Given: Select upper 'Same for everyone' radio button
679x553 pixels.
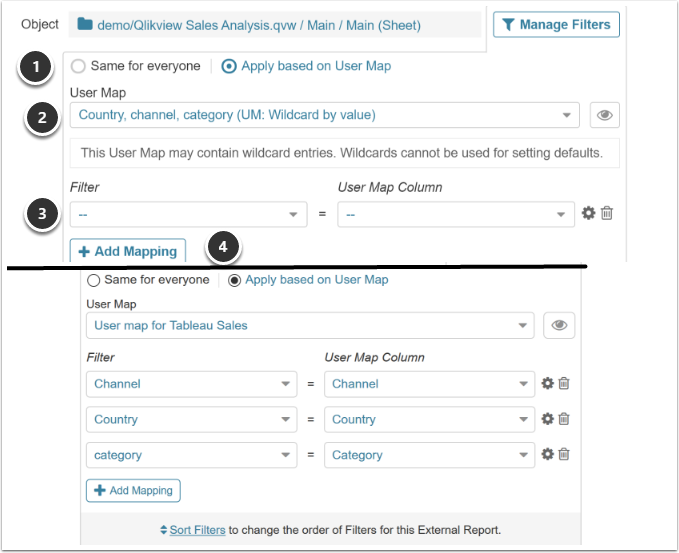Looking at the screenshot, I should [78, 66].
